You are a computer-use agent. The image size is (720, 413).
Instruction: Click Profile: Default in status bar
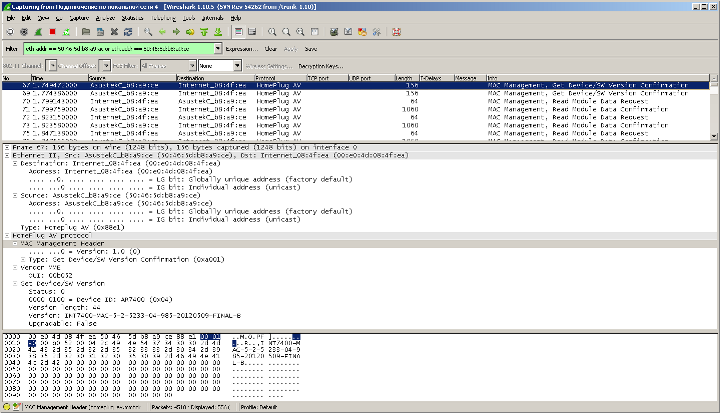pos(259,407)
